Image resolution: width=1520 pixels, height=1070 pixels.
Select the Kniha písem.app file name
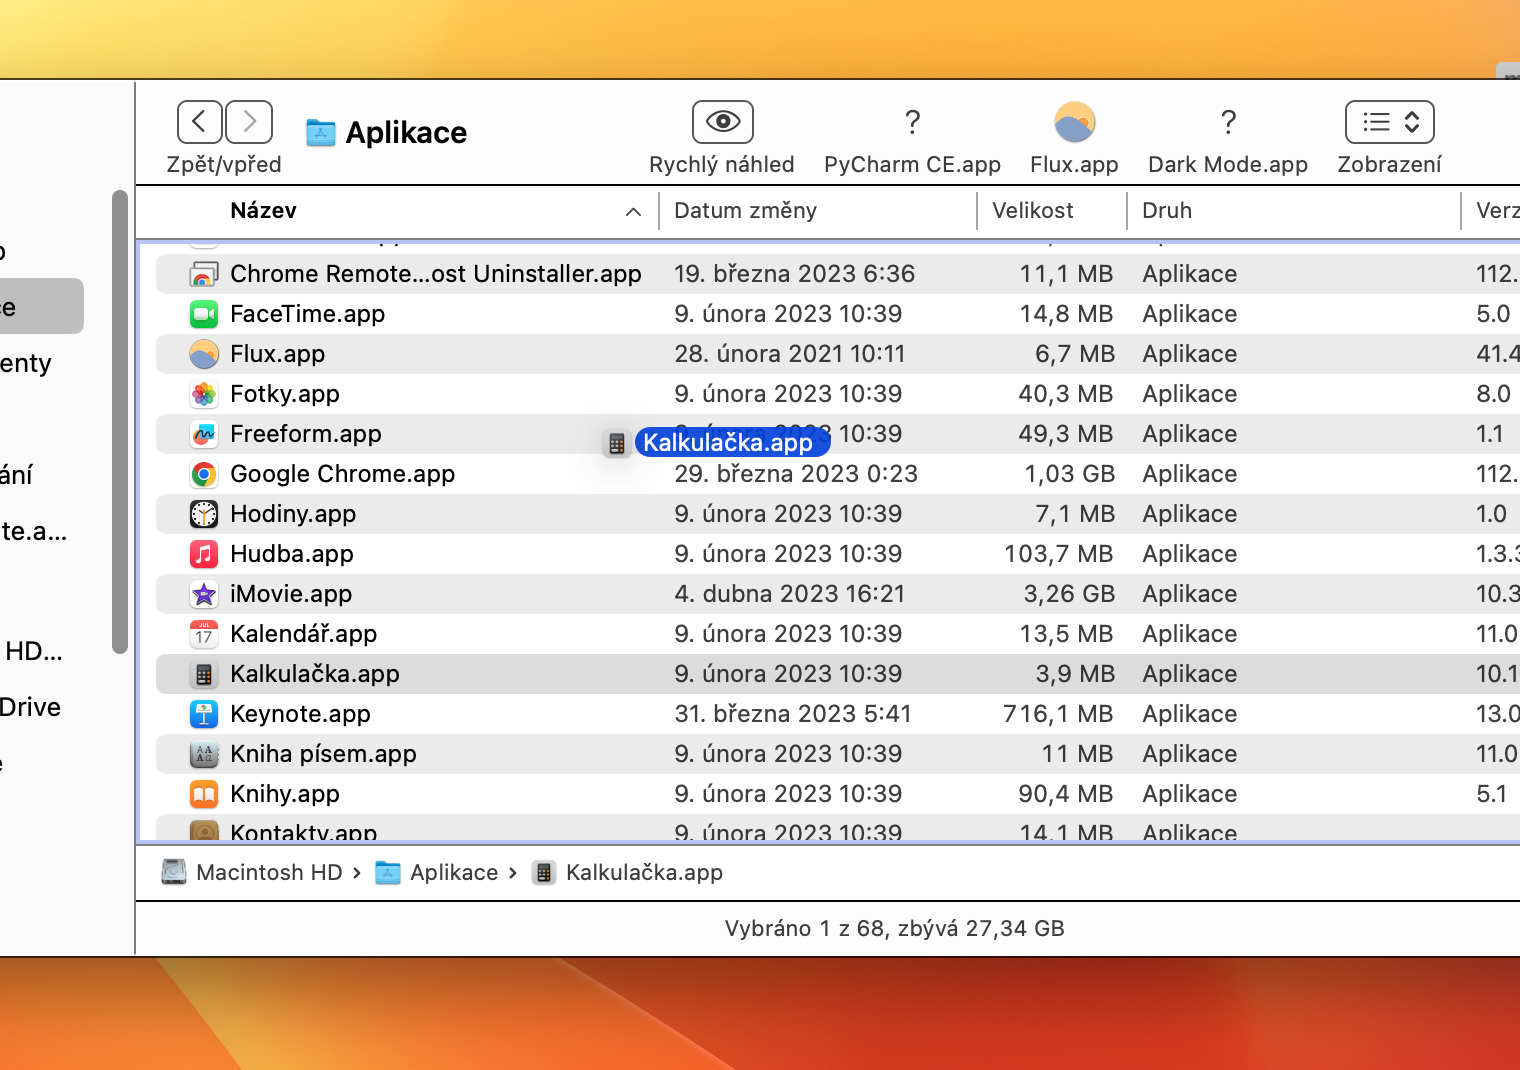(x=323, y=754)
